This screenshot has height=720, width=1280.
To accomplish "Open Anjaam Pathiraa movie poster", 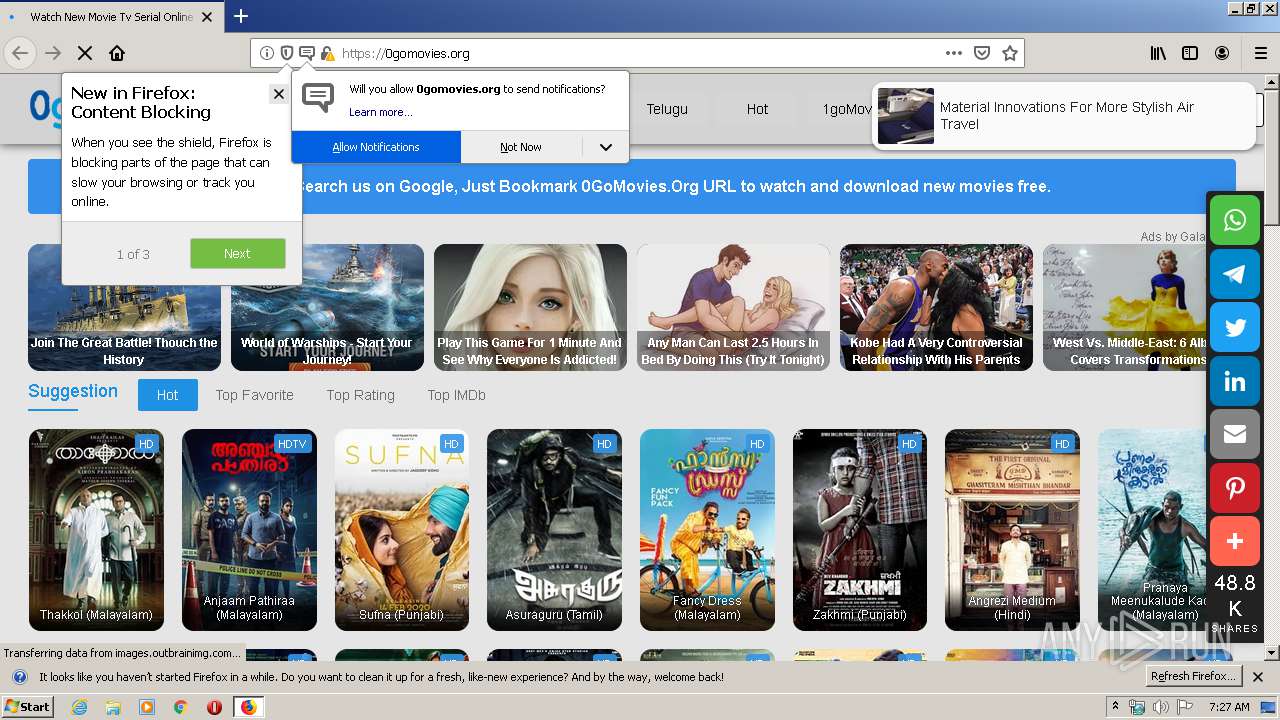I will pyautogui.click(x=249, y=530).
